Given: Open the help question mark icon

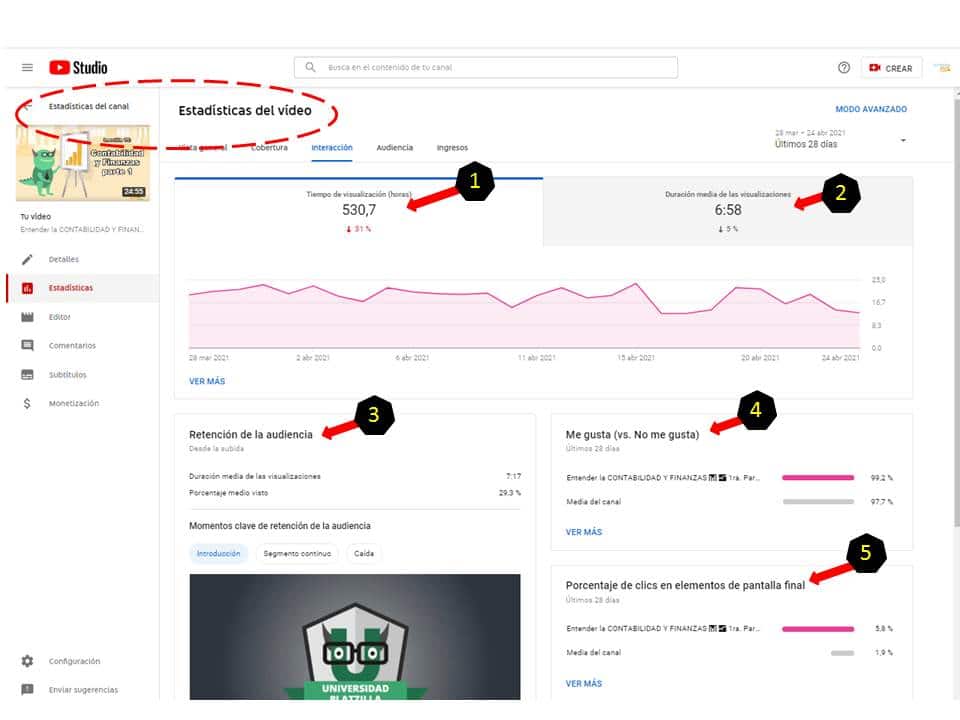Looking at the screenshot, I should click(844, 68).
